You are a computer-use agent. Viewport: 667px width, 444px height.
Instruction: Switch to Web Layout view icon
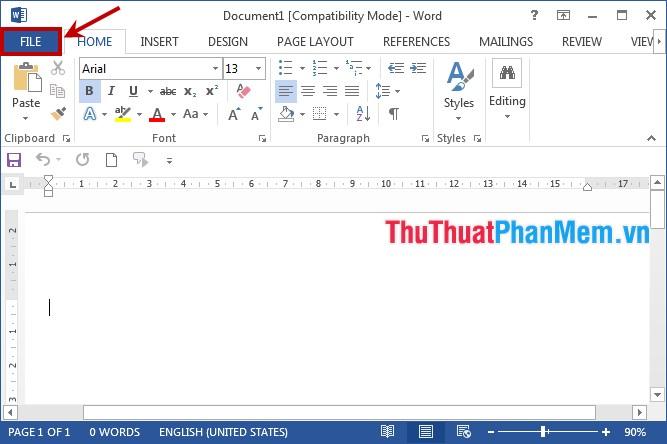(464, 432)
